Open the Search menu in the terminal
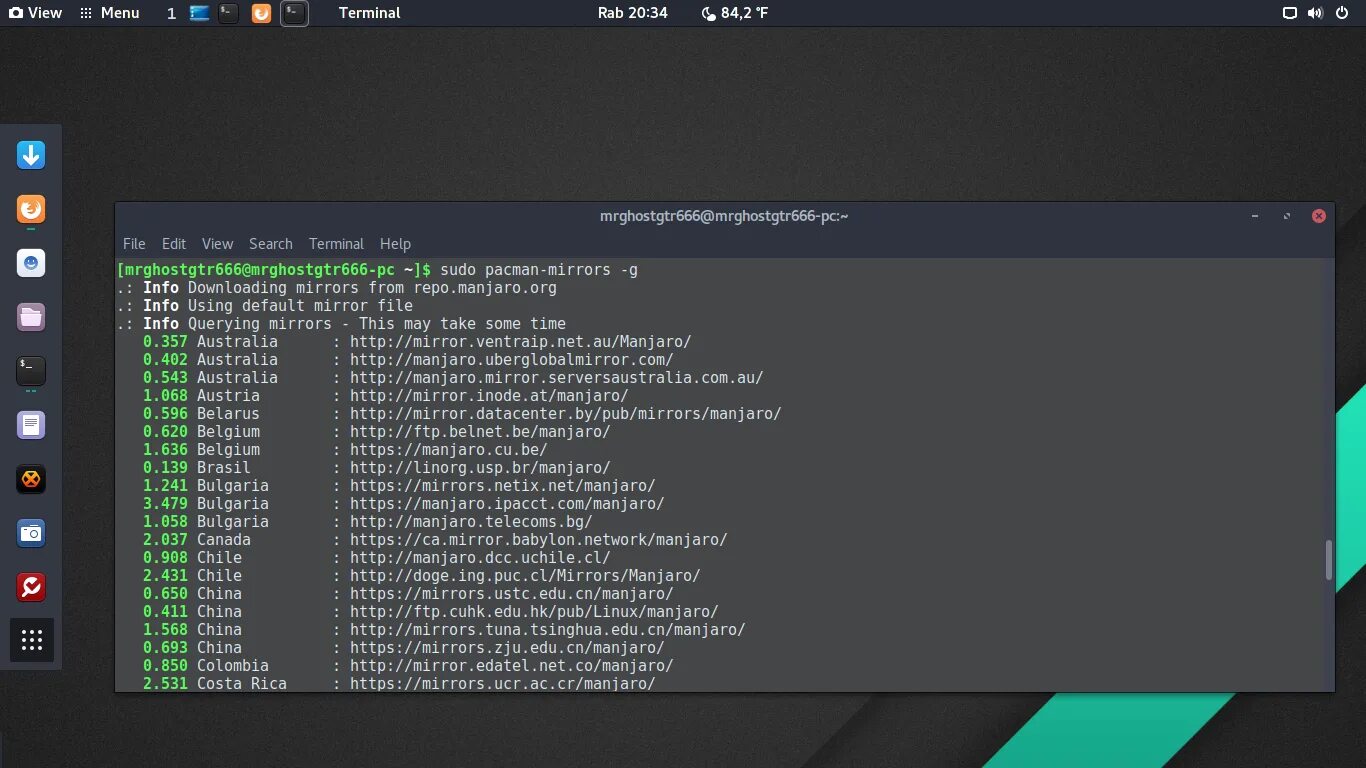1366x768 pixels. (271, 244)
